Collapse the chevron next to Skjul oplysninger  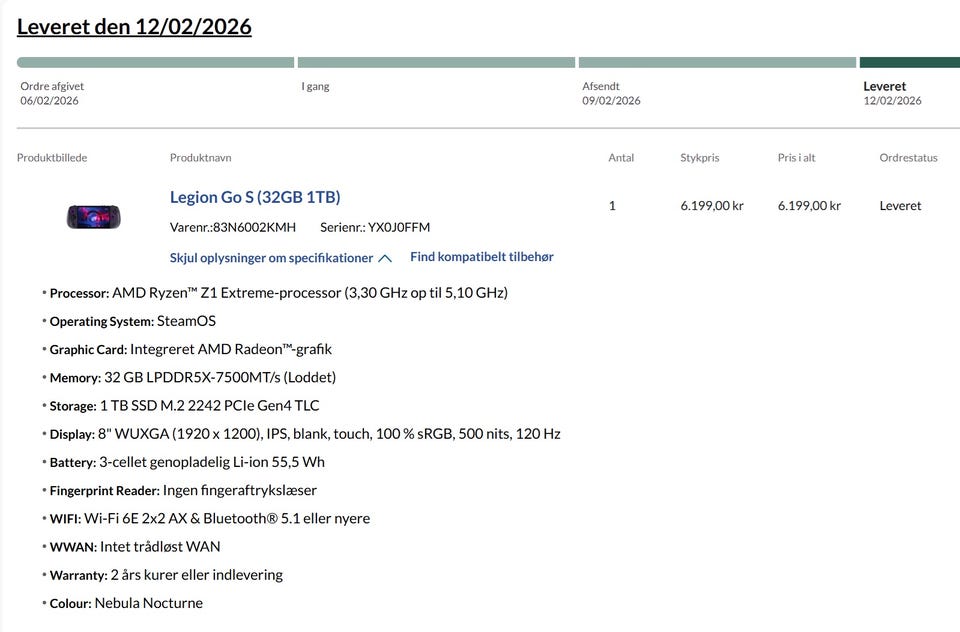(x=385, y=258)
